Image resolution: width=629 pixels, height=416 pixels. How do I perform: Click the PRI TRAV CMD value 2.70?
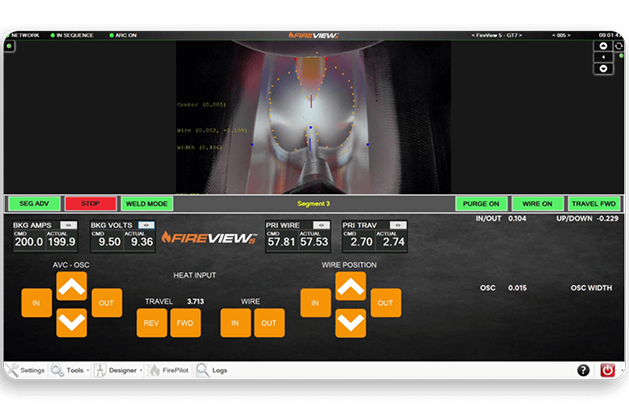coord(361,242)
